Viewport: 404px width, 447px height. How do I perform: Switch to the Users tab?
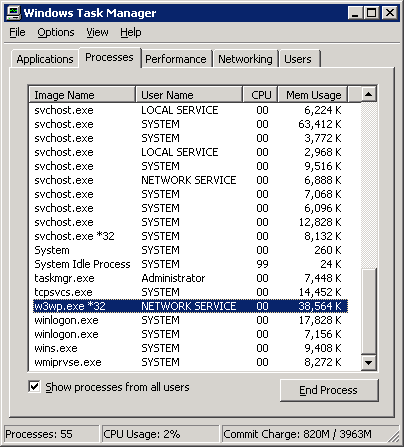(298, 59)
